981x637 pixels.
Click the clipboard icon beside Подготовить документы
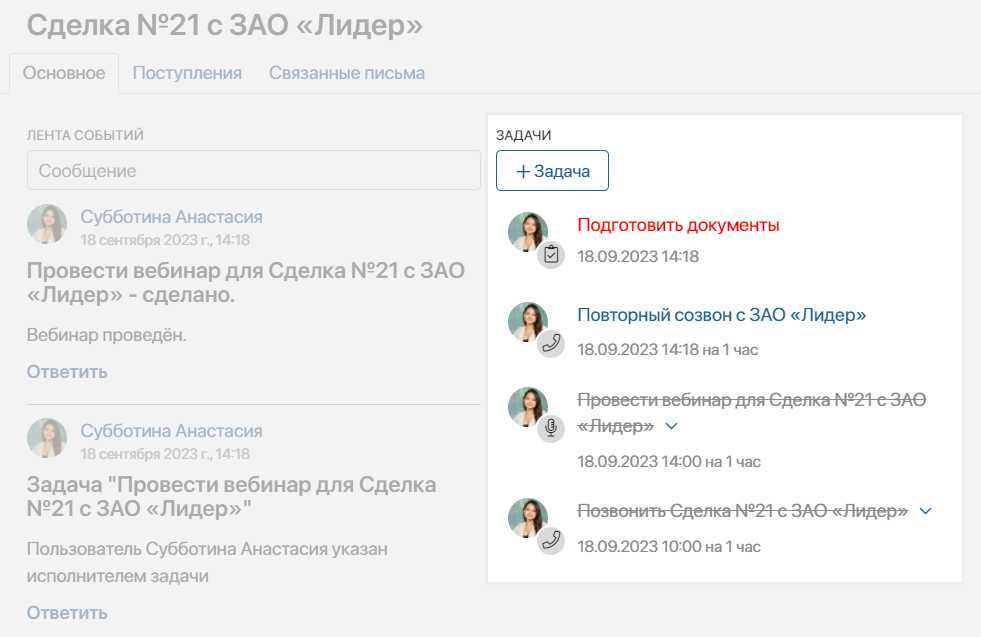(x=551, y=255)
